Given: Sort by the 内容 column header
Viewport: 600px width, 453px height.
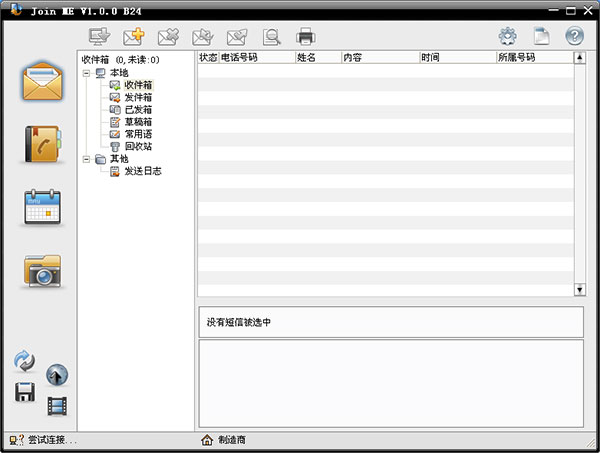Looking at the screenshot, I should (x=380, y=57).
